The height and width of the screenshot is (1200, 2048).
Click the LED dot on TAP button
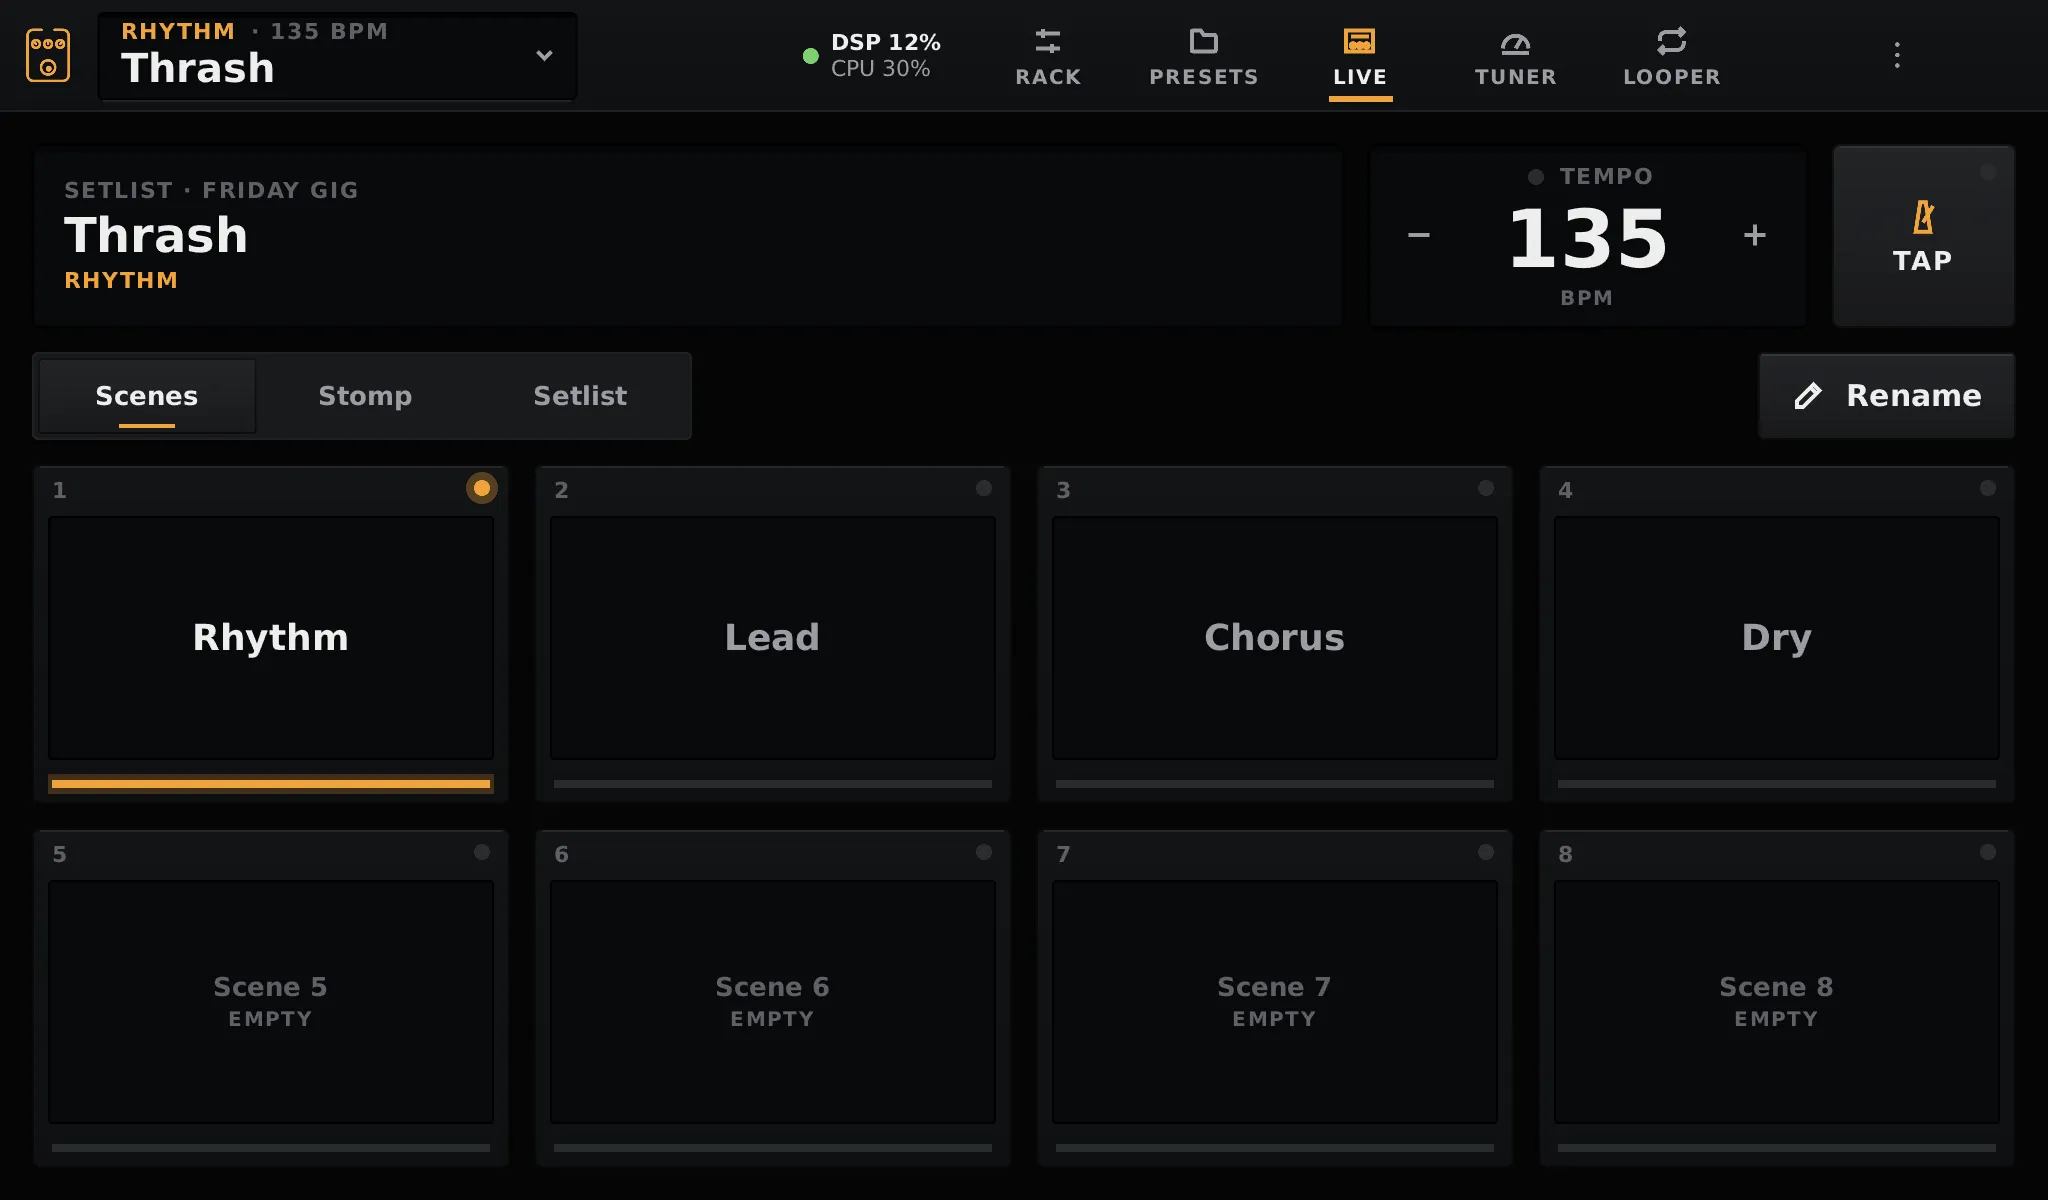click(1988, 172)
